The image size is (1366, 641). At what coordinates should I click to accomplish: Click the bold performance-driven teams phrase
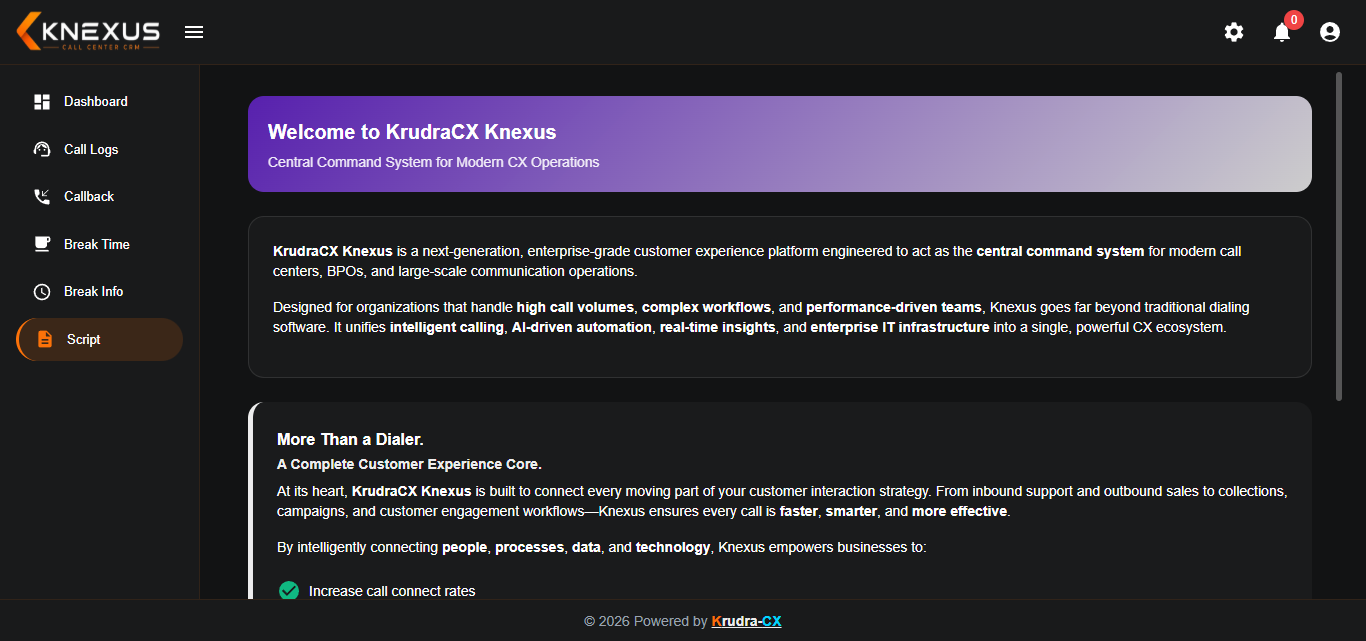click(894, 307)
